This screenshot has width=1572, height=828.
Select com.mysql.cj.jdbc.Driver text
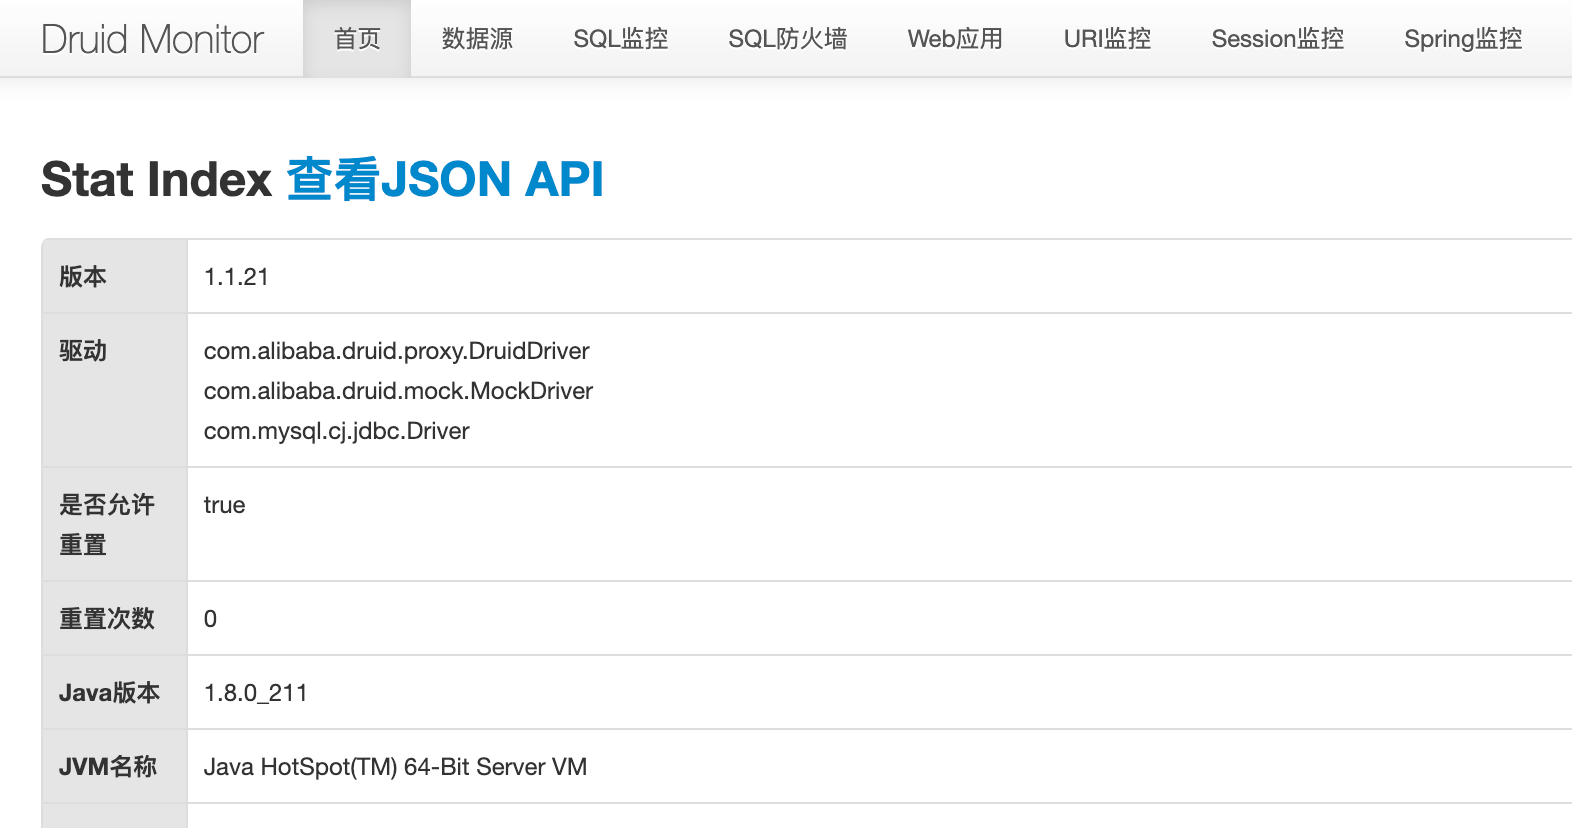(x=336, y=431)
